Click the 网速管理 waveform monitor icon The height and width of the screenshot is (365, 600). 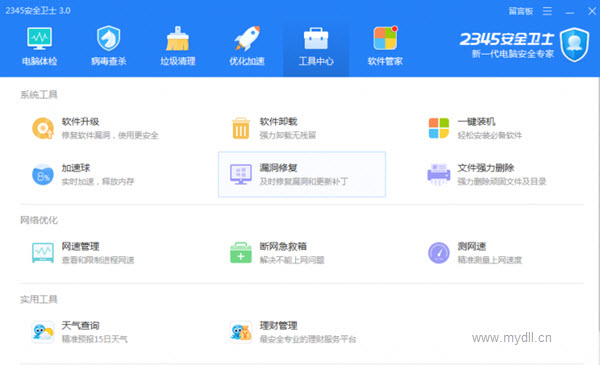pos(43,253)
